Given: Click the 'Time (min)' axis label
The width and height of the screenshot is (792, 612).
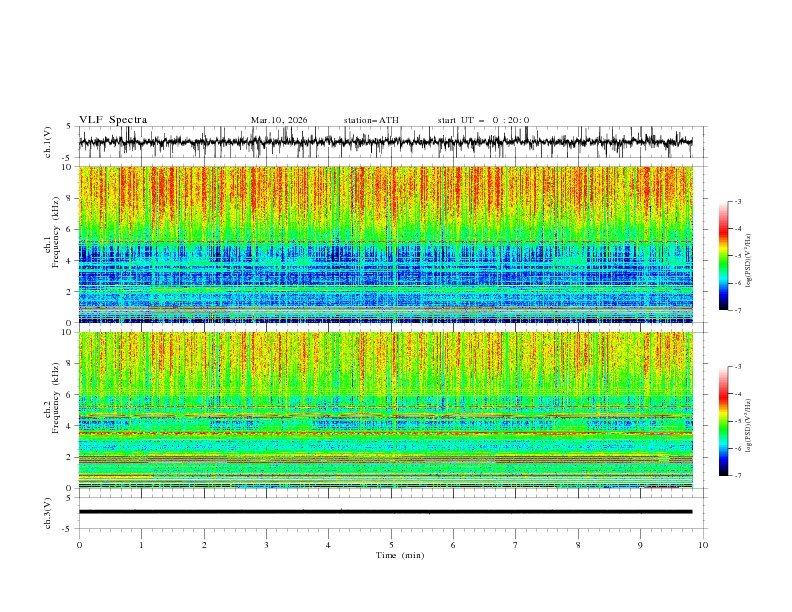Looking at the screenshot, I should pyautogui.click(x=400, y=555).
